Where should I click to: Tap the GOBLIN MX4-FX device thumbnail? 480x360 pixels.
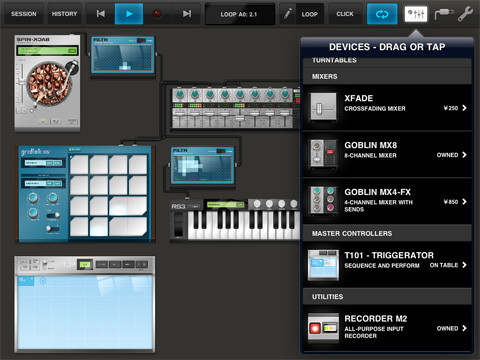coord(323,200)
